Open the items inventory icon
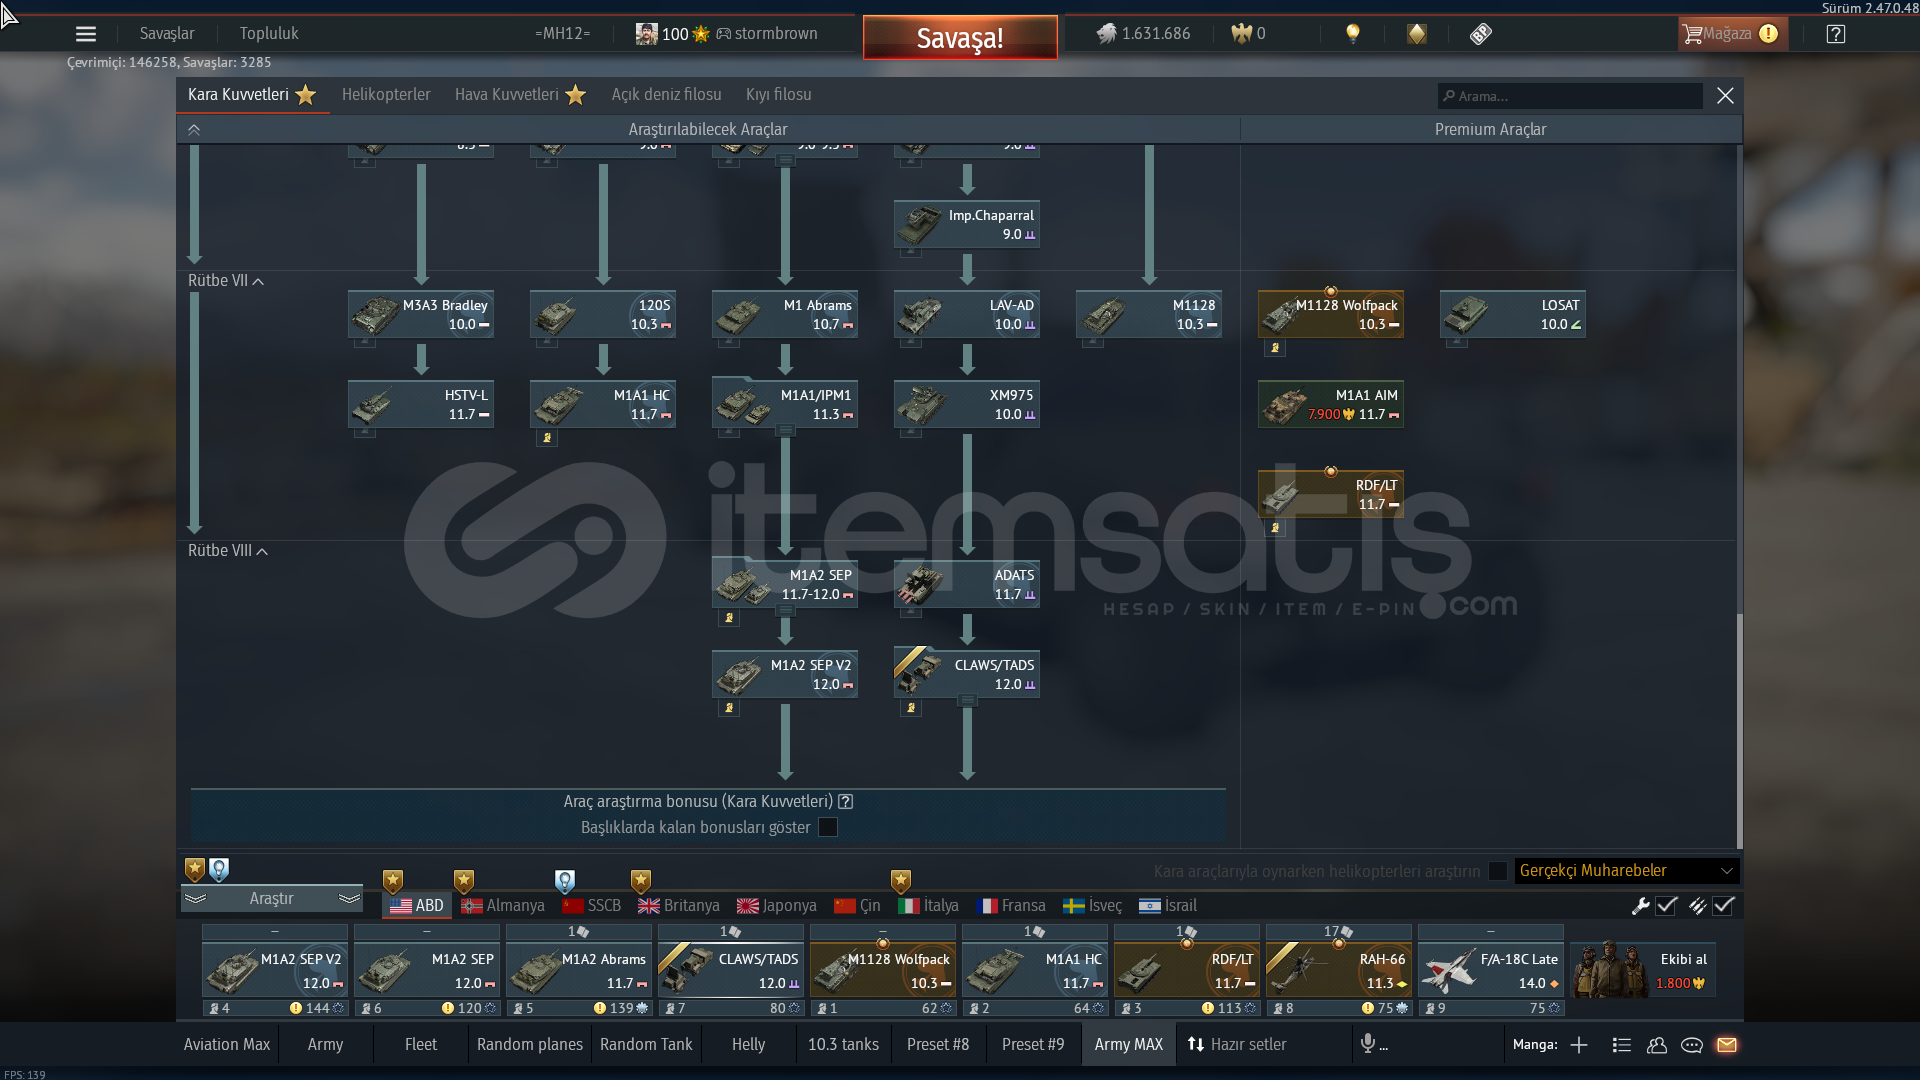The image size is (1920, 1080). click(x=1481, y=34)
